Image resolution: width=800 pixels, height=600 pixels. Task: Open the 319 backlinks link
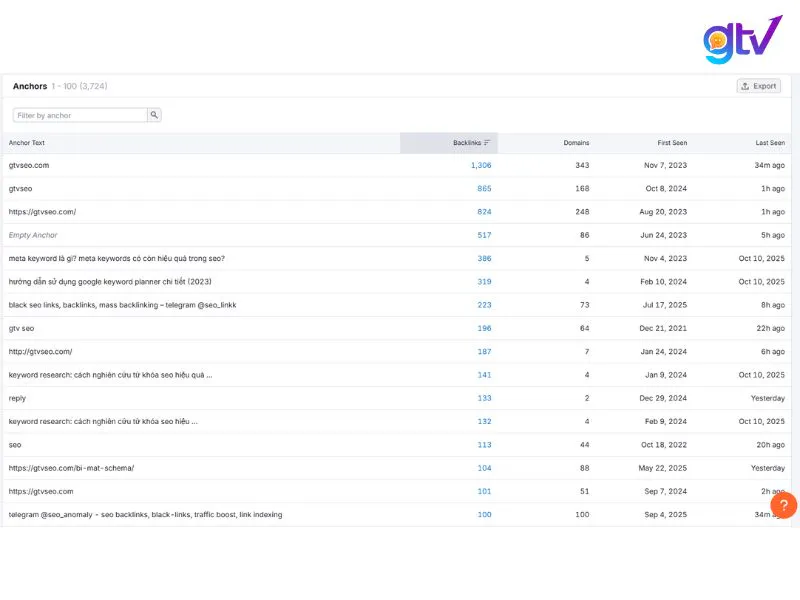[x=484, y=282]
